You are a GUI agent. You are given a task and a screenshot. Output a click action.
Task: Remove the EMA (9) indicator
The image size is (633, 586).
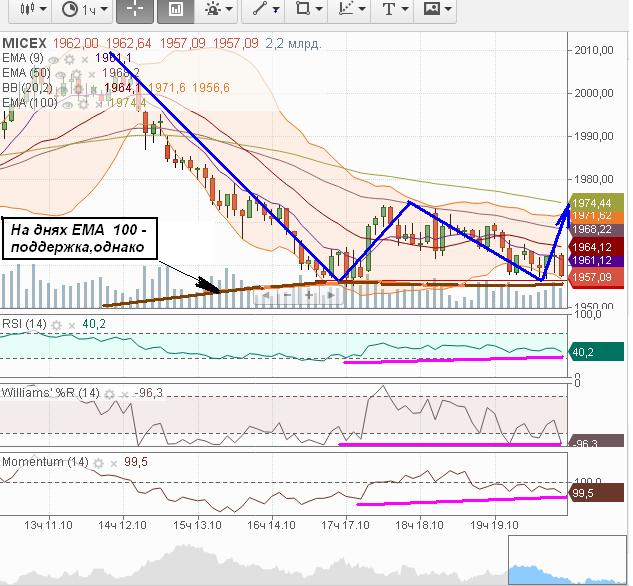pyautogui.click(x=85, y=60)
